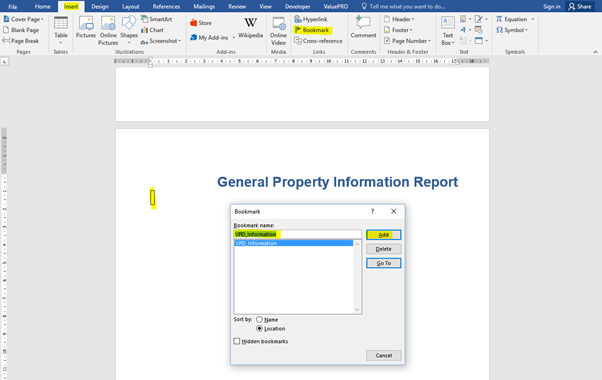Click the Bookmark name text field

298,234
